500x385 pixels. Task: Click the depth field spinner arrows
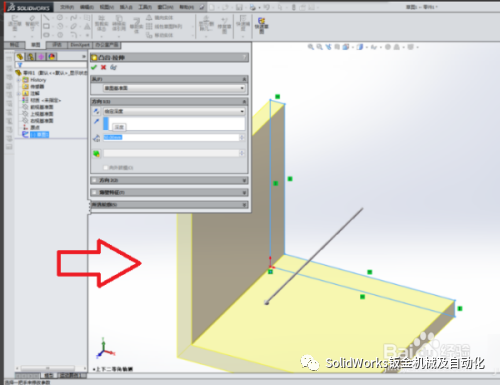242,137
